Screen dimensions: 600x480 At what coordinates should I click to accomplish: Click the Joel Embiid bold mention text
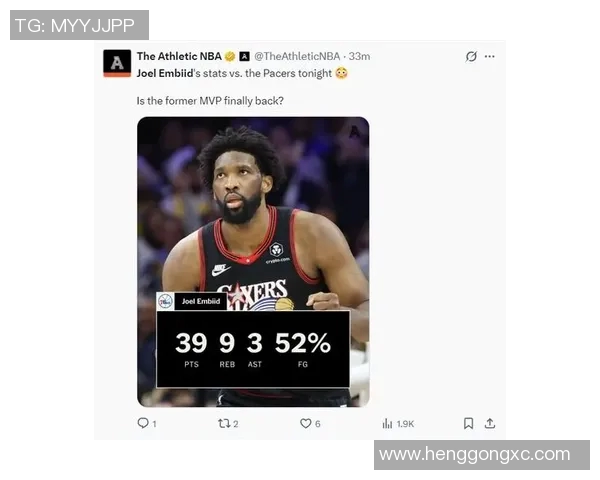coord(165,73)
